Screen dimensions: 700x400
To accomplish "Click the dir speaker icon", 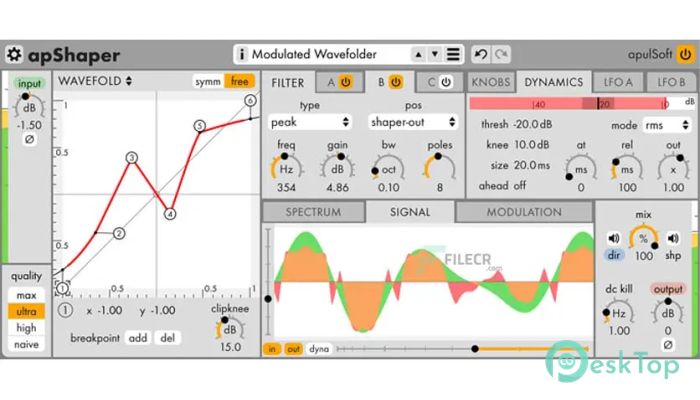I will click(614, 238).
